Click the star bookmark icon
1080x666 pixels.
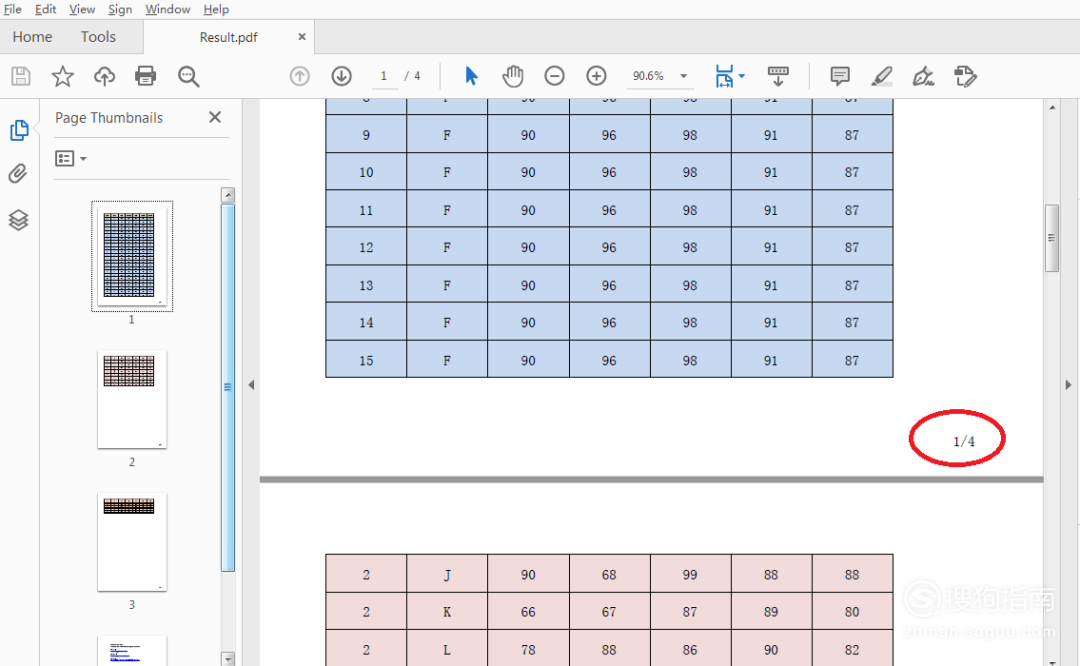point(63,76)
